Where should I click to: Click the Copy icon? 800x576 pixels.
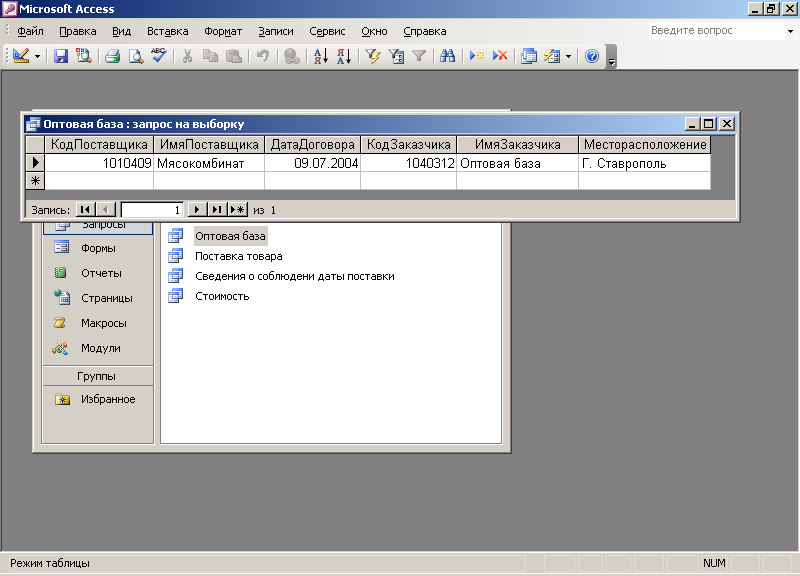coord(210,56)
